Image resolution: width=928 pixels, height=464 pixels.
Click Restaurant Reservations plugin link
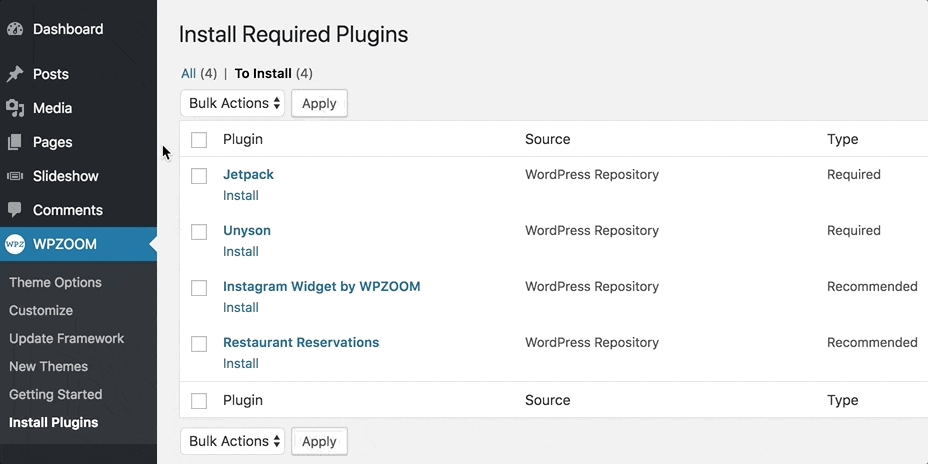click(301, 342)
